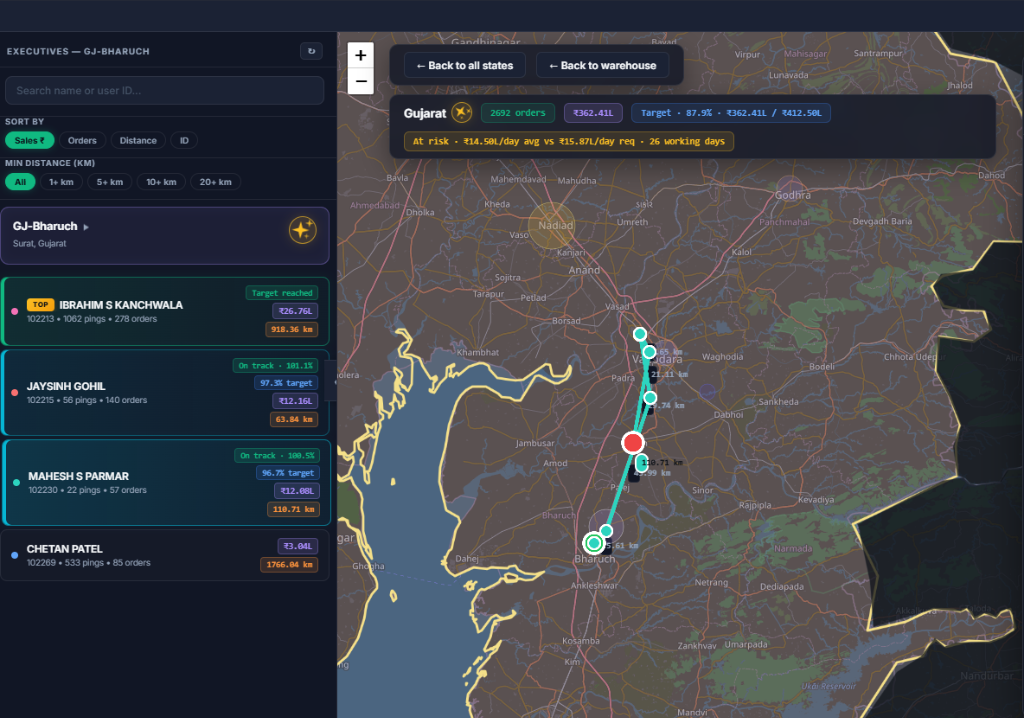Viewport: 1024px width, 718px height.
Task: Click the 110.71 km badge on MAHESH card
Action: click(x=293, y=509)
